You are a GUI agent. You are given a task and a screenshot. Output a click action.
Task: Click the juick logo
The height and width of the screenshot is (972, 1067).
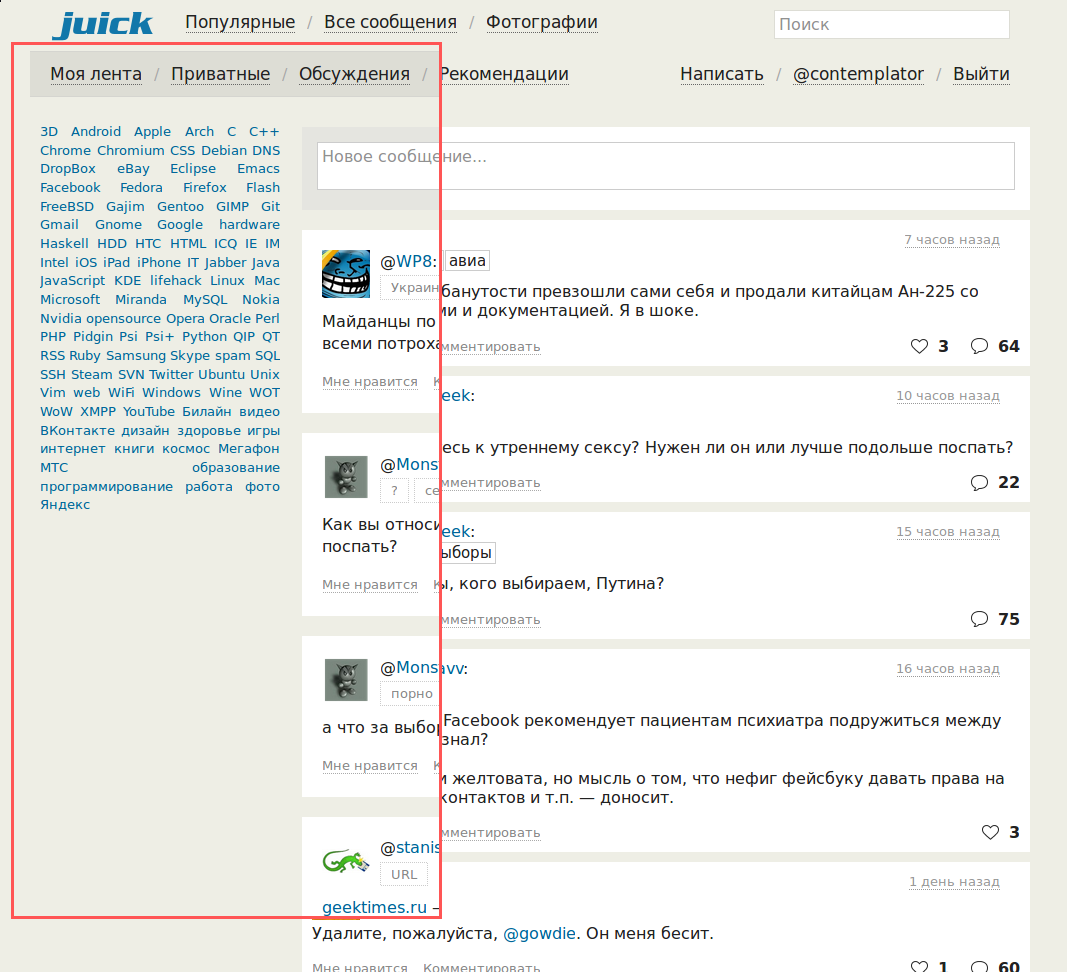click(103, 25)
